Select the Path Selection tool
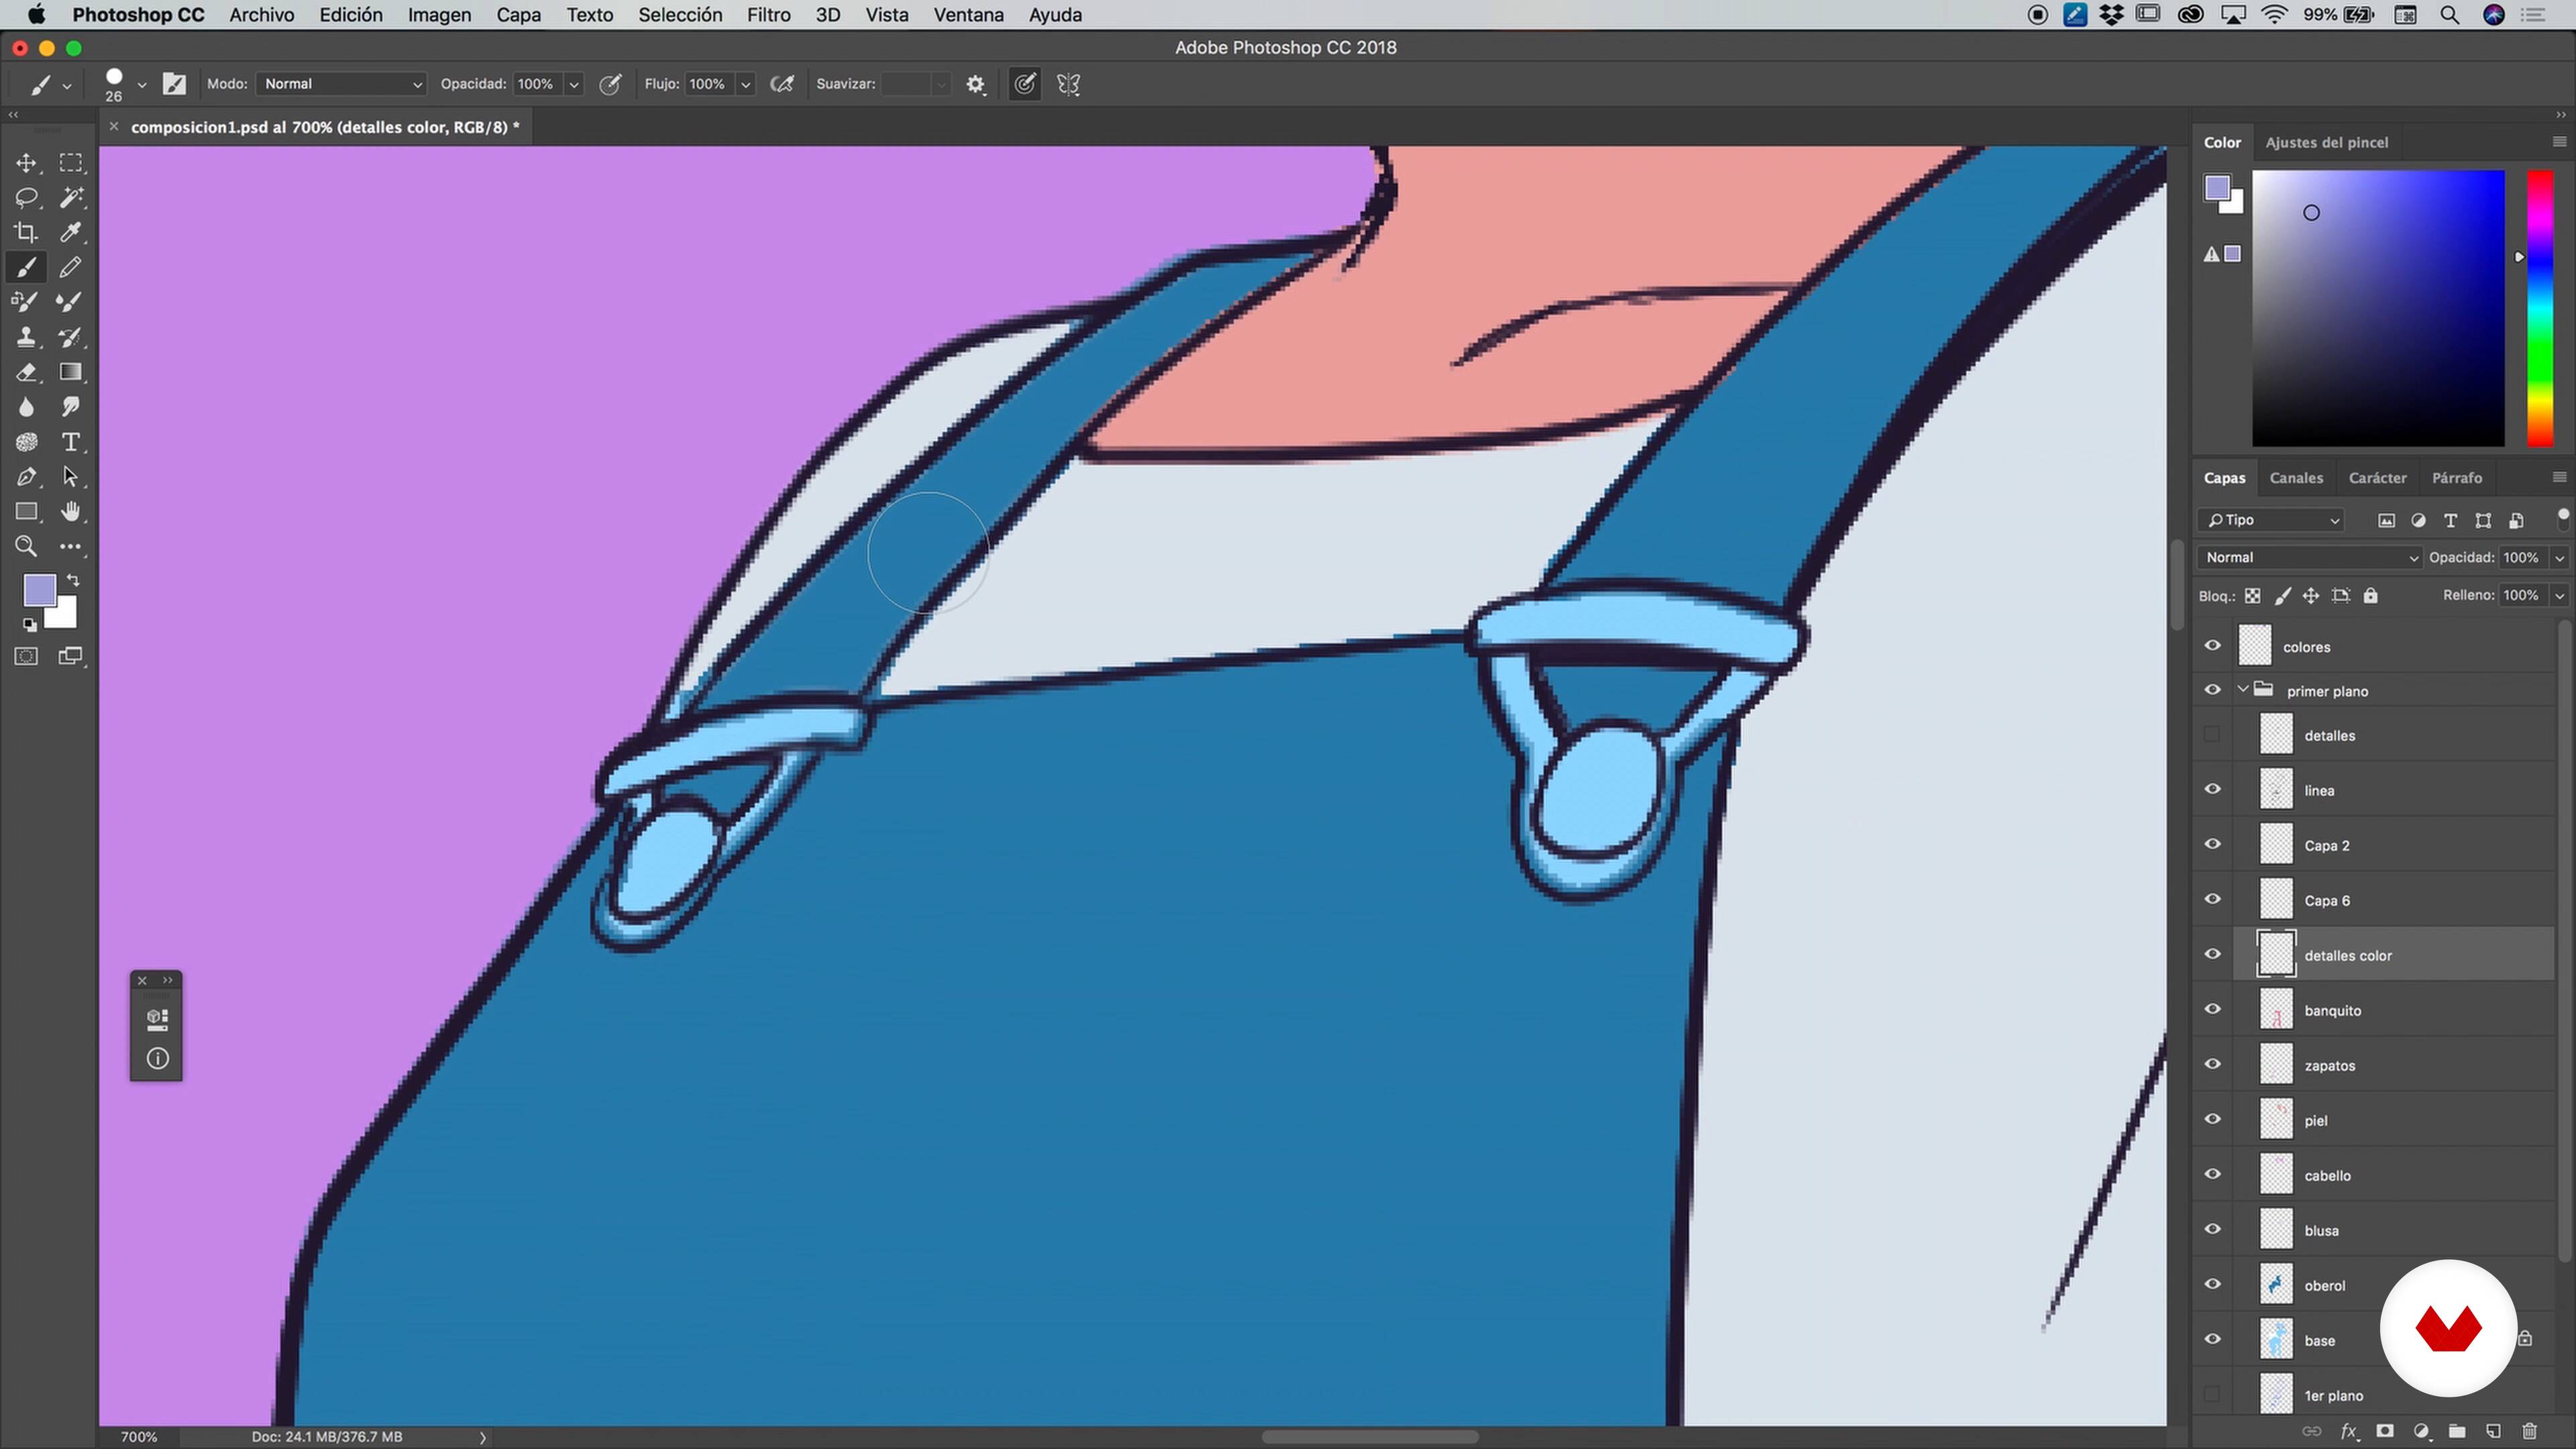 click(70, 477)
